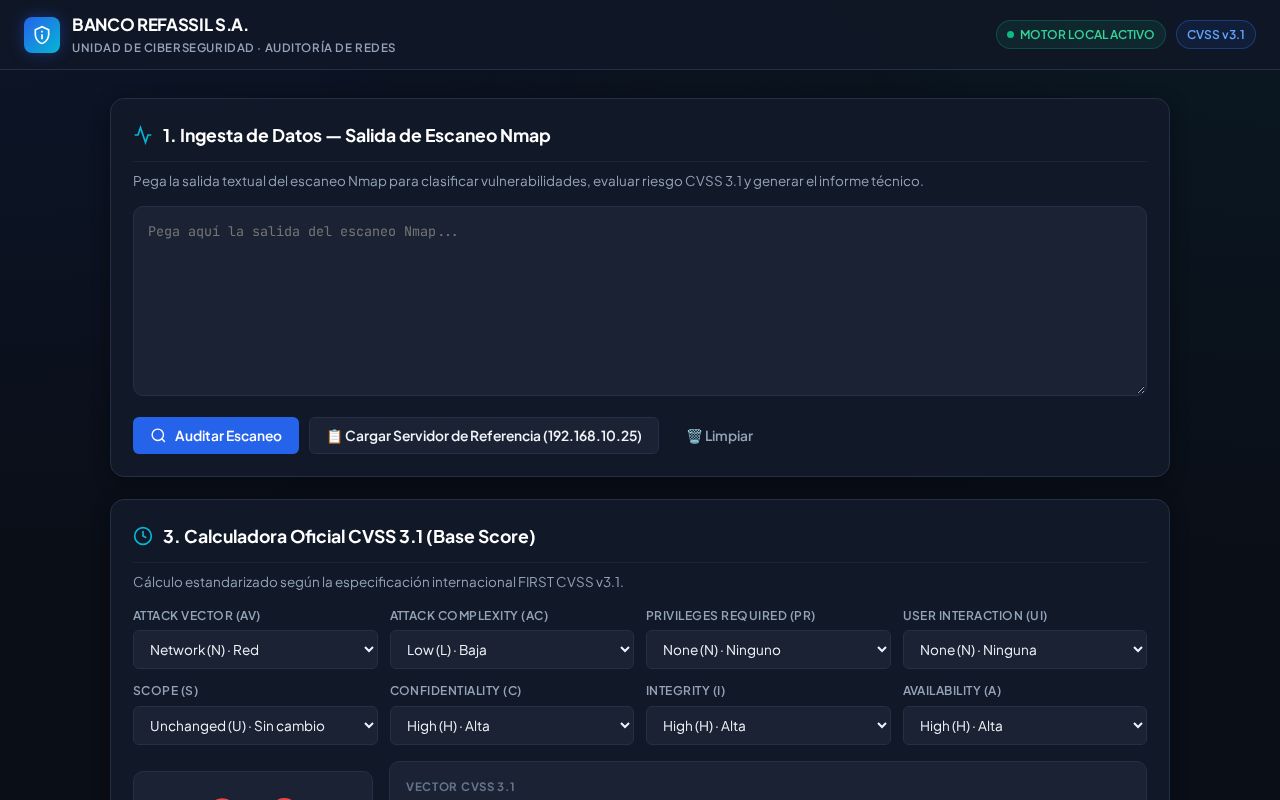Load the reference server 192.168.10.25
Screen dimensions: 1280x800
[484, 435]
